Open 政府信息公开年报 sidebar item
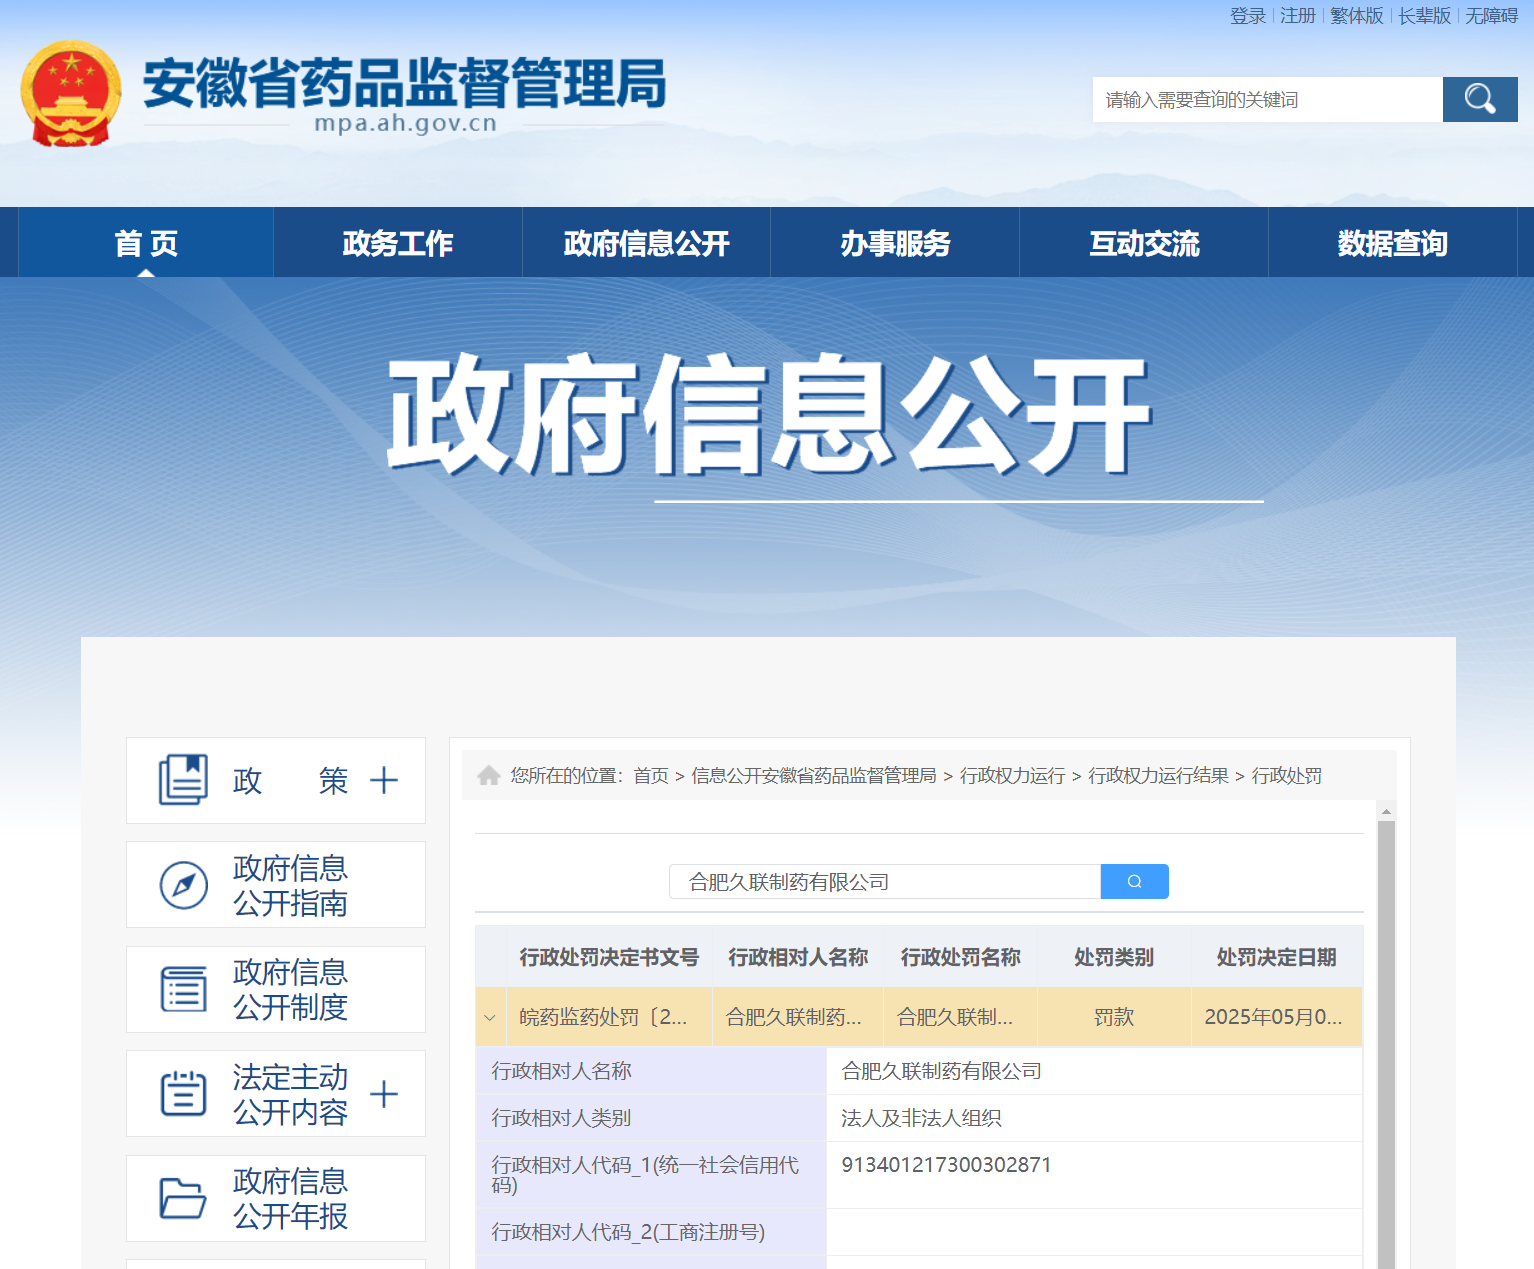The image size is (1534, 1269). click(x=276, y=1198)
